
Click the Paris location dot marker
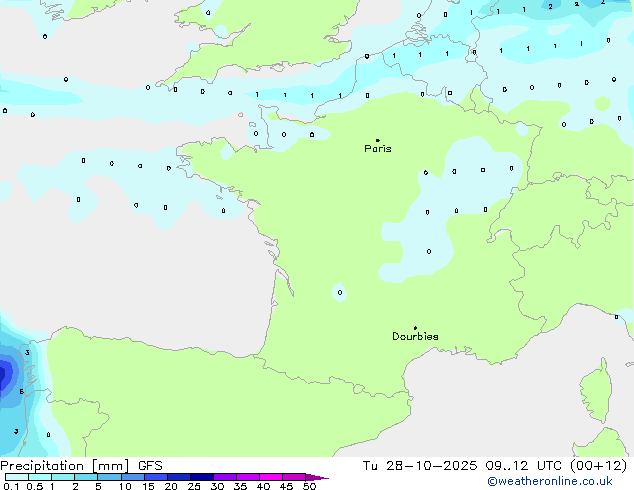[x=378, y=140]
